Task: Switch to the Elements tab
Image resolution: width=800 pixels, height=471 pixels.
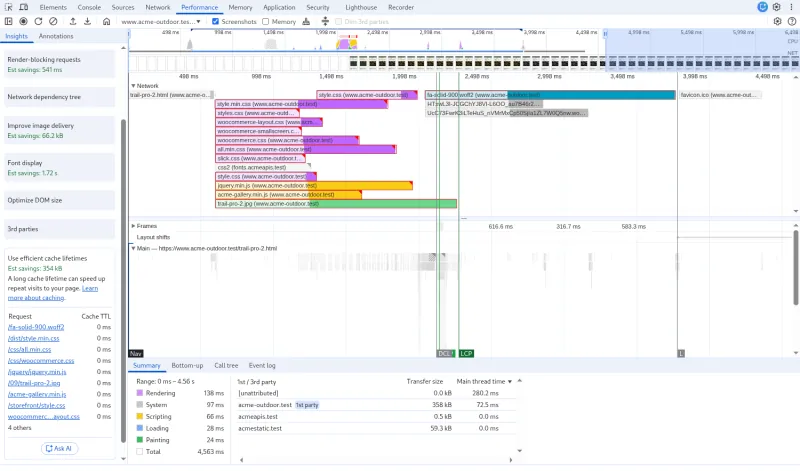Action: pos(53,7)
